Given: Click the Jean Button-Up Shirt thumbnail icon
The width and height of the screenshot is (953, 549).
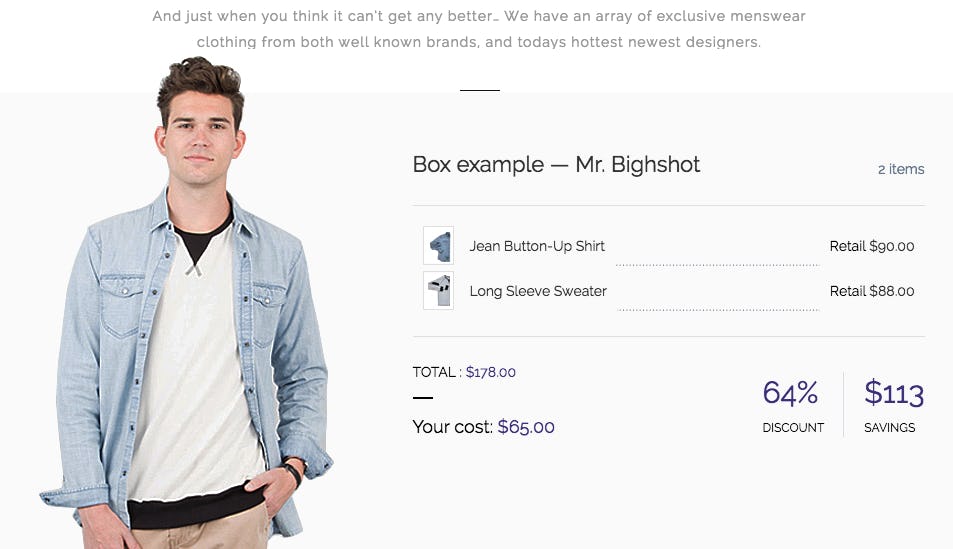Looking at the screenshot, I should (x=438, y=245).
